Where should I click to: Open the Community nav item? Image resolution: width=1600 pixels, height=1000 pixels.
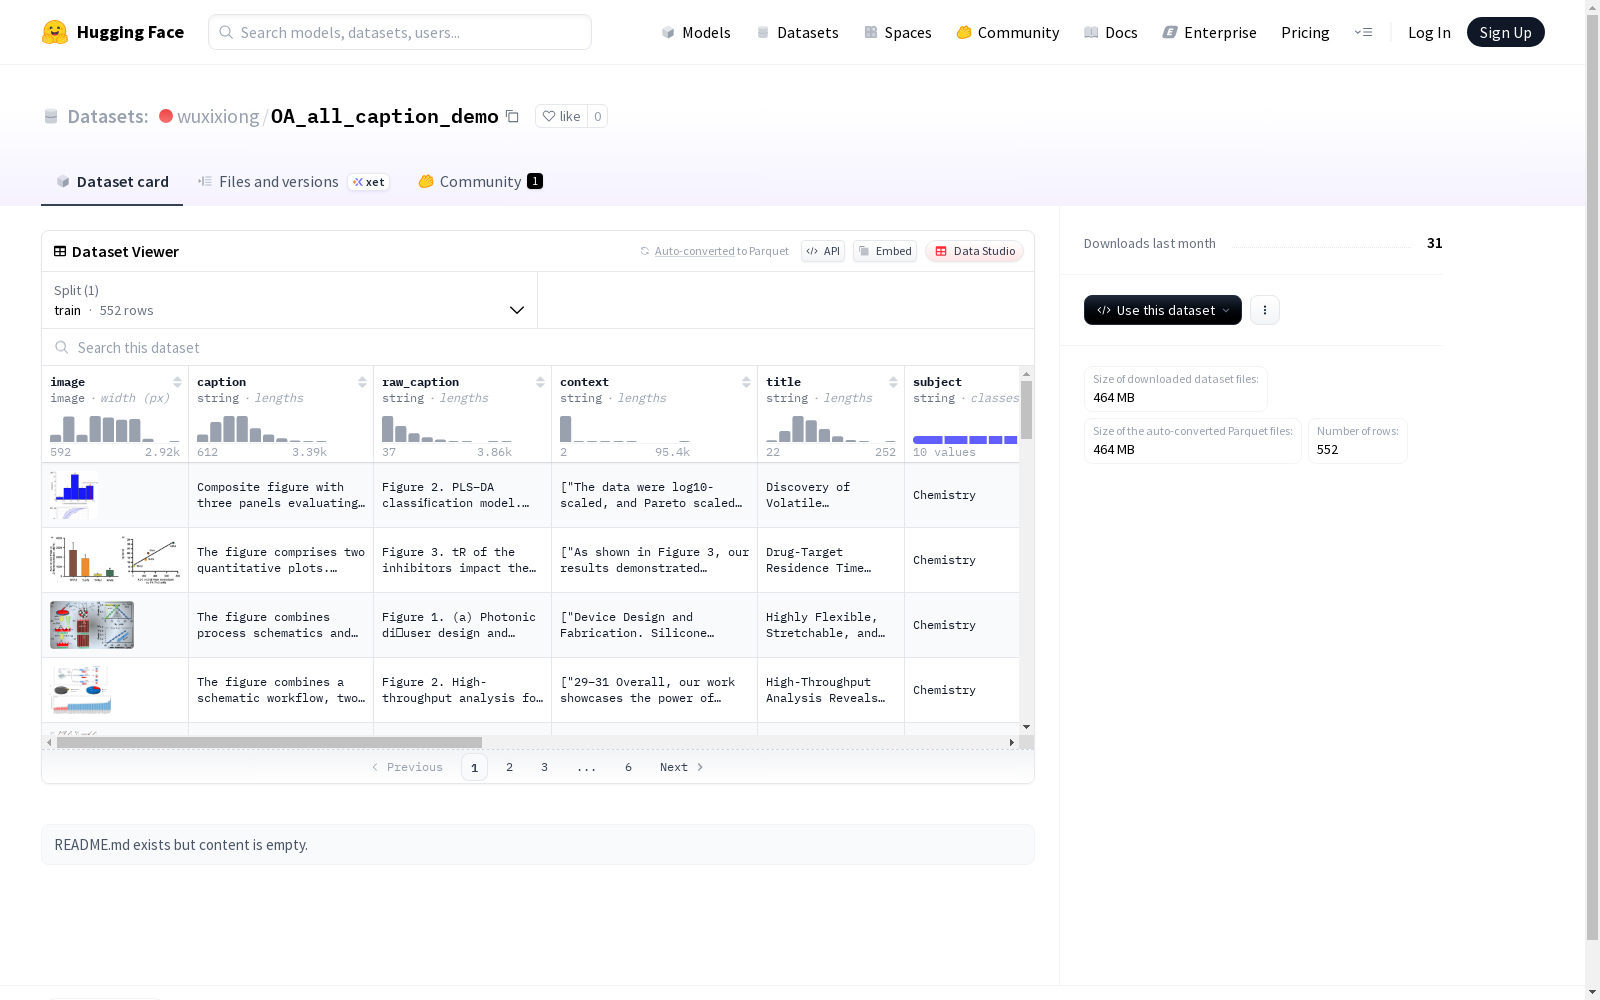point(1008,32)
